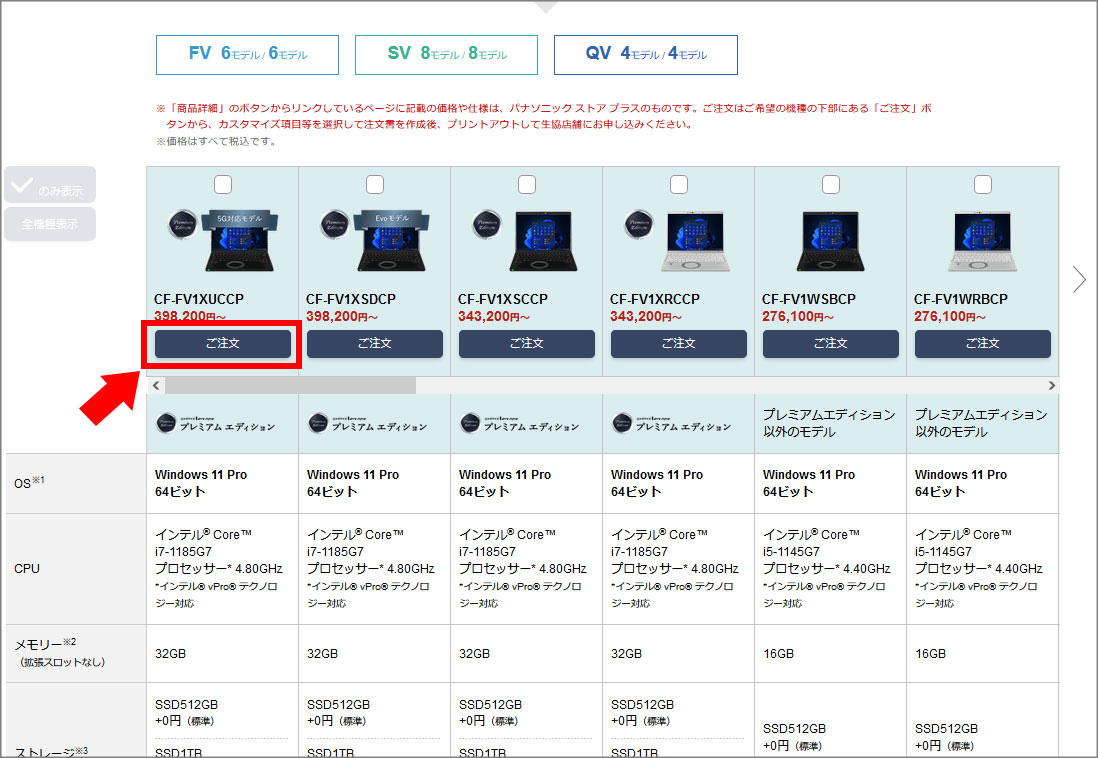Image resolution: width=1098 pixels, height=758 pixels.
Task: Tick the checkbox for CF-FV1WRBCP
Action: tap(982, 184)
